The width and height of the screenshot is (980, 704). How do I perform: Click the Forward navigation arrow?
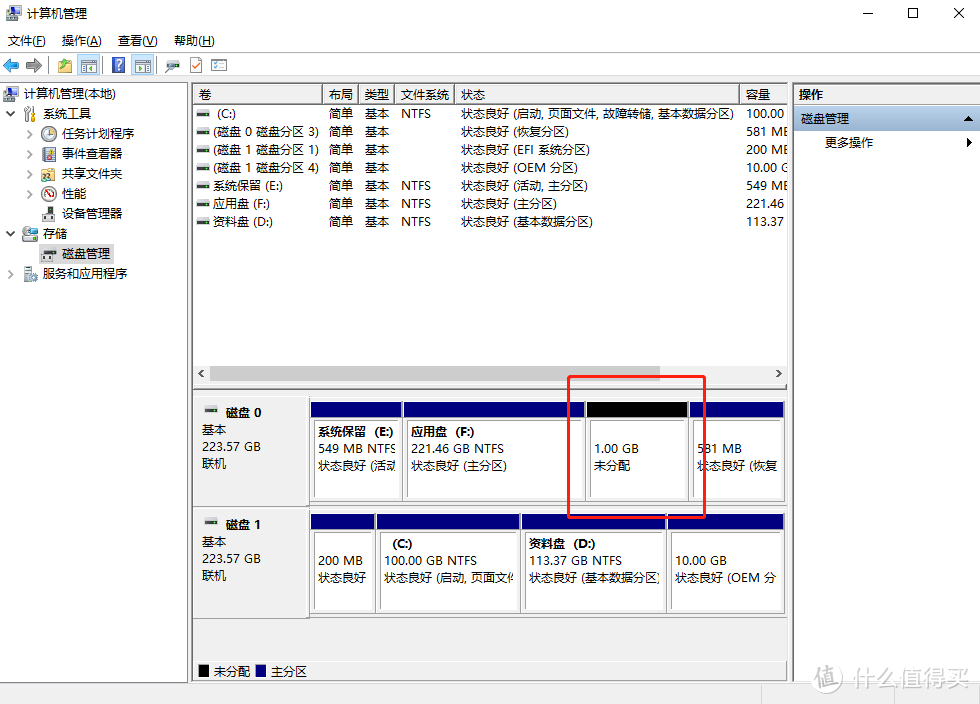(33, 65)
